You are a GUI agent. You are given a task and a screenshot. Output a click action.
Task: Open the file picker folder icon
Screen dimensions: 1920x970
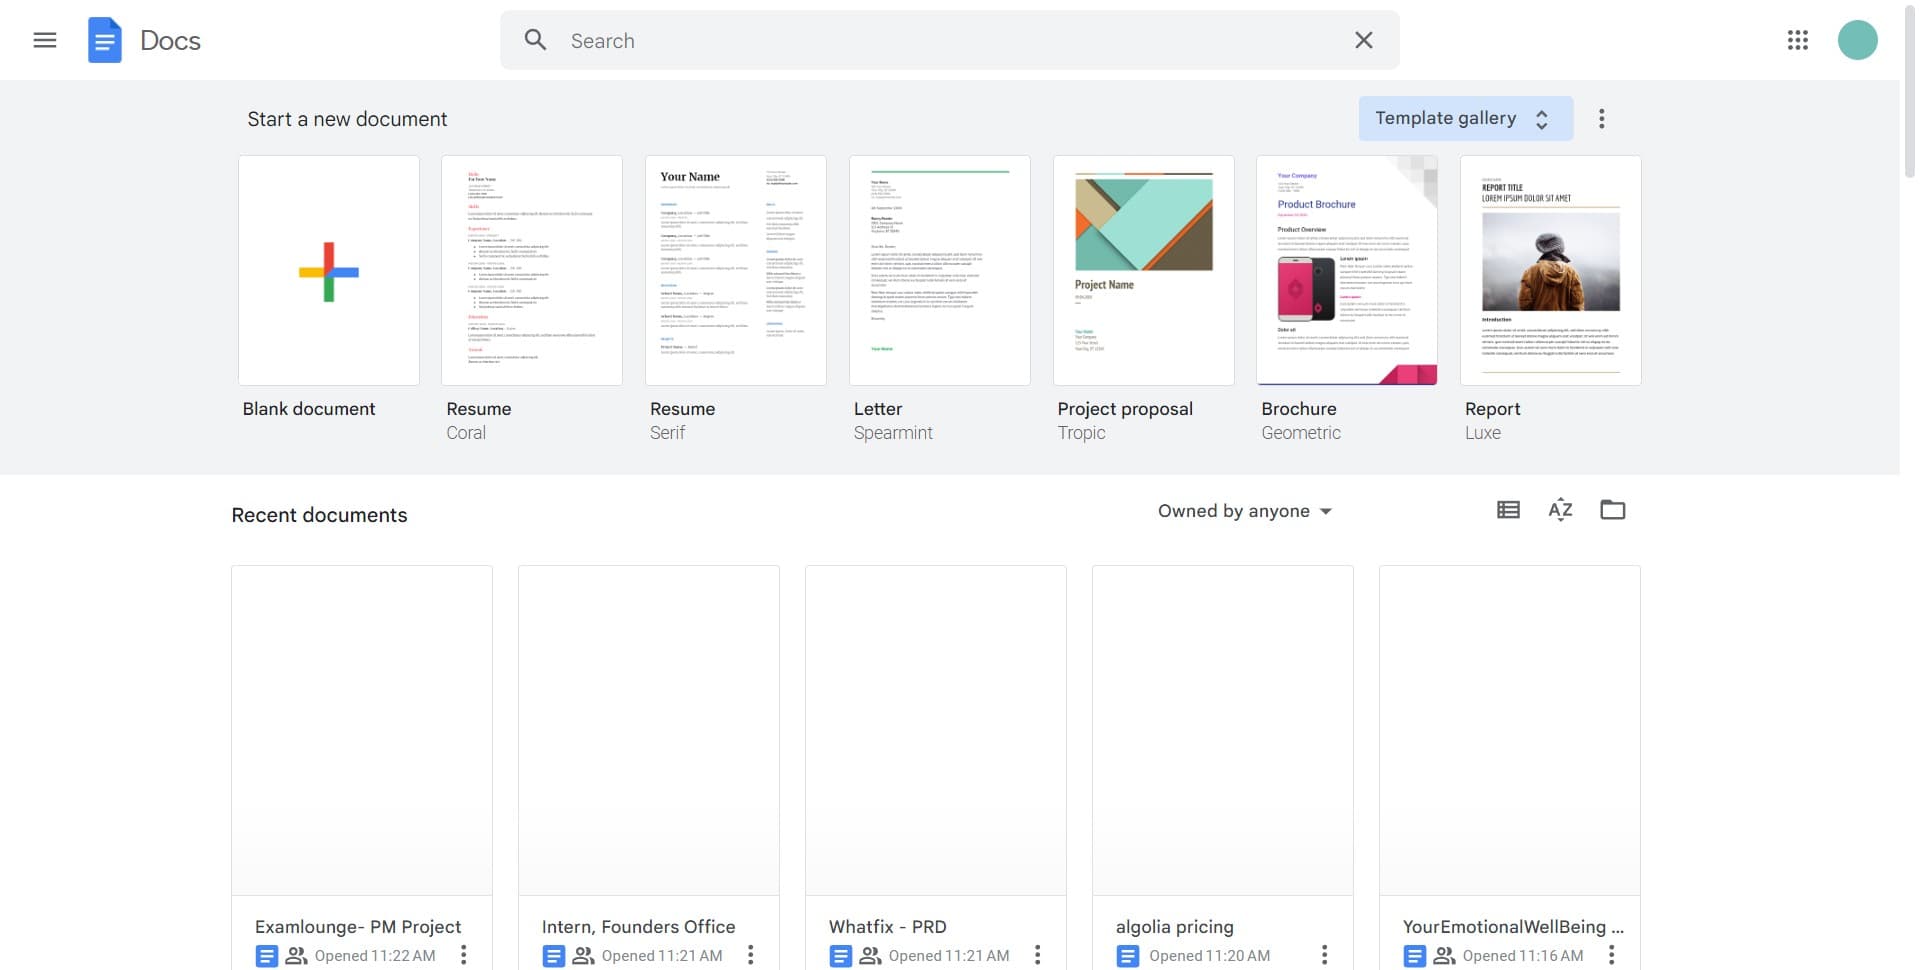point(1613,510)
